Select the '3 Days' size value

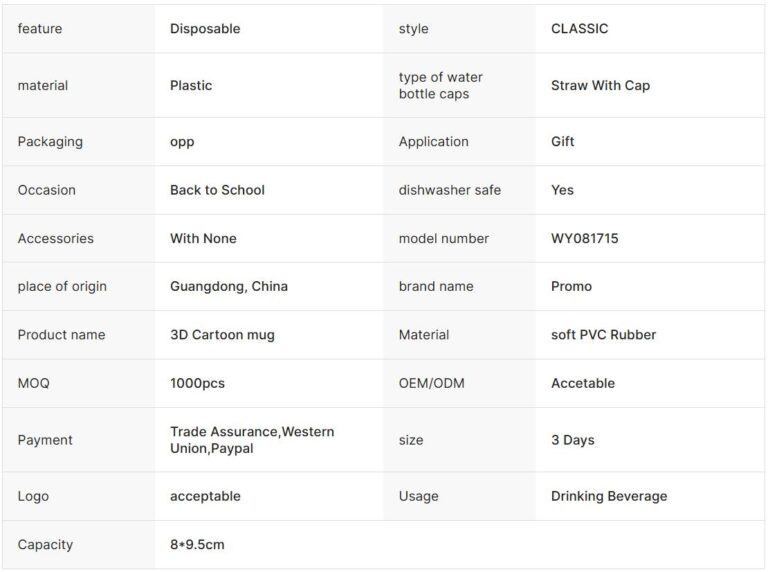(573, 440)
